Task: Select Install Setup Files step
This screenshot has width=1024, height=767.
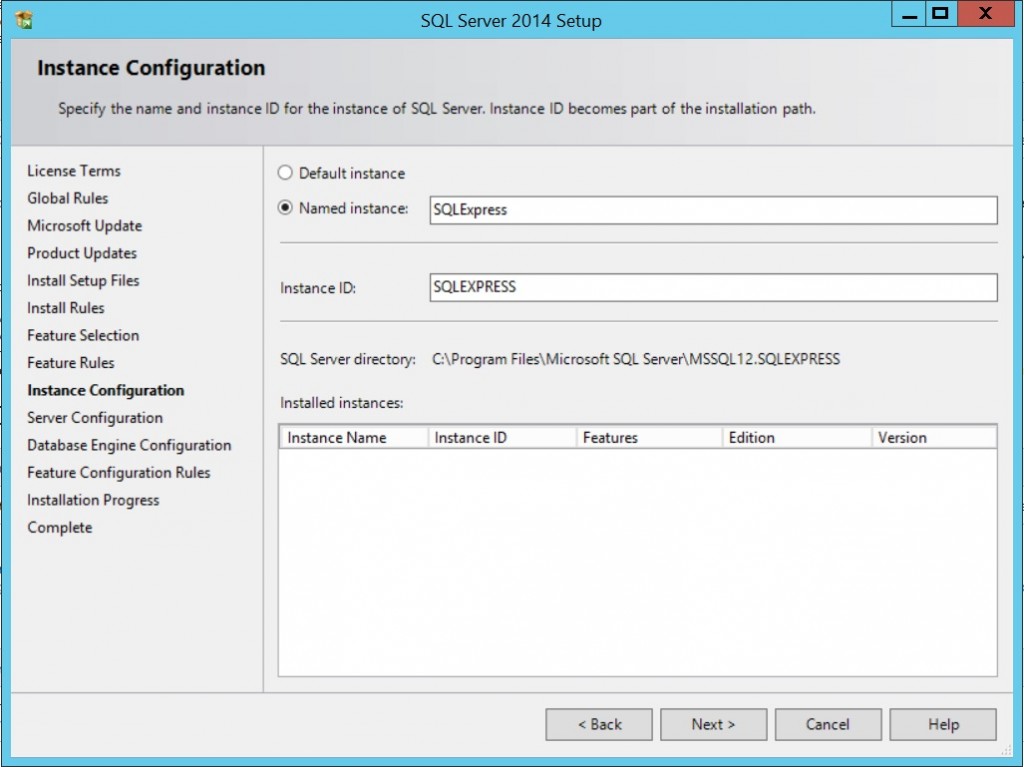Action: tap(84, 280)
